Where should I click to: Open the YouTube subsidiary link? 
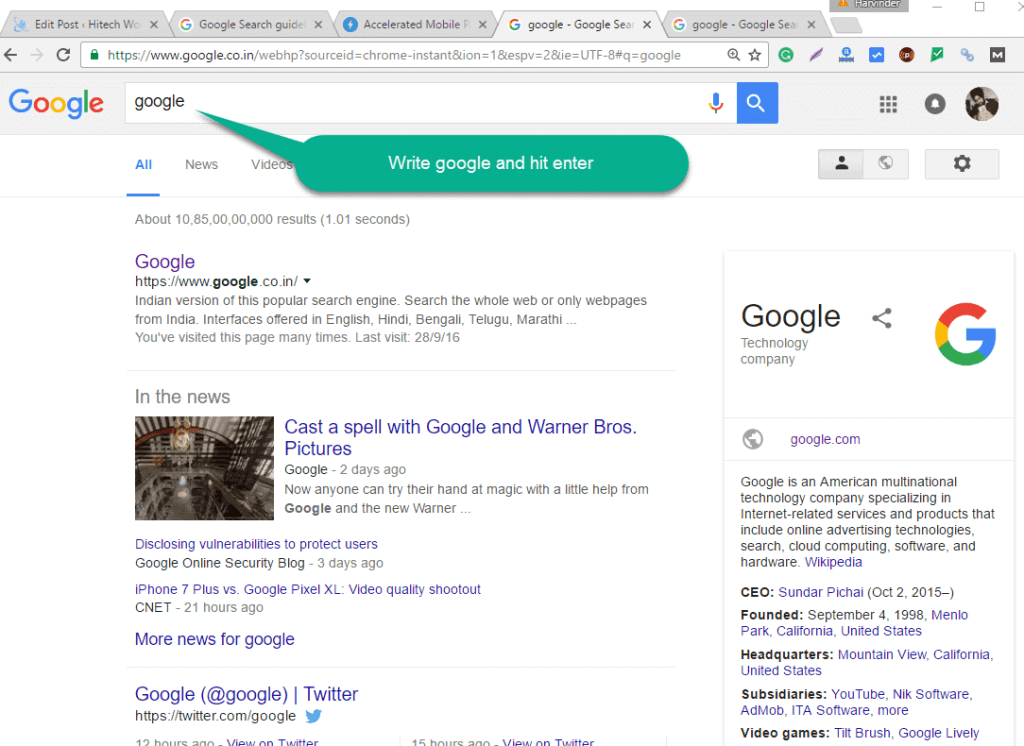click(857, 694)
